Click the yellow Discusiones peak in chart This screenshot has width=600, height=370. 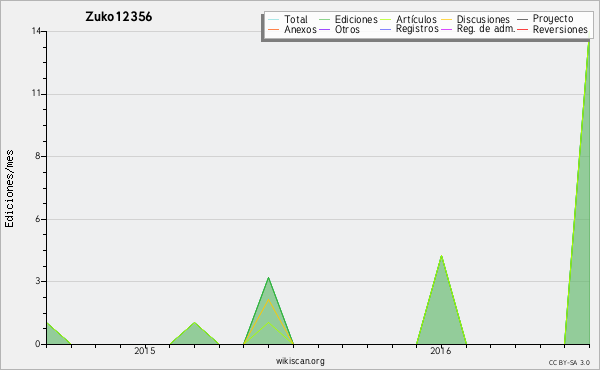269,299
